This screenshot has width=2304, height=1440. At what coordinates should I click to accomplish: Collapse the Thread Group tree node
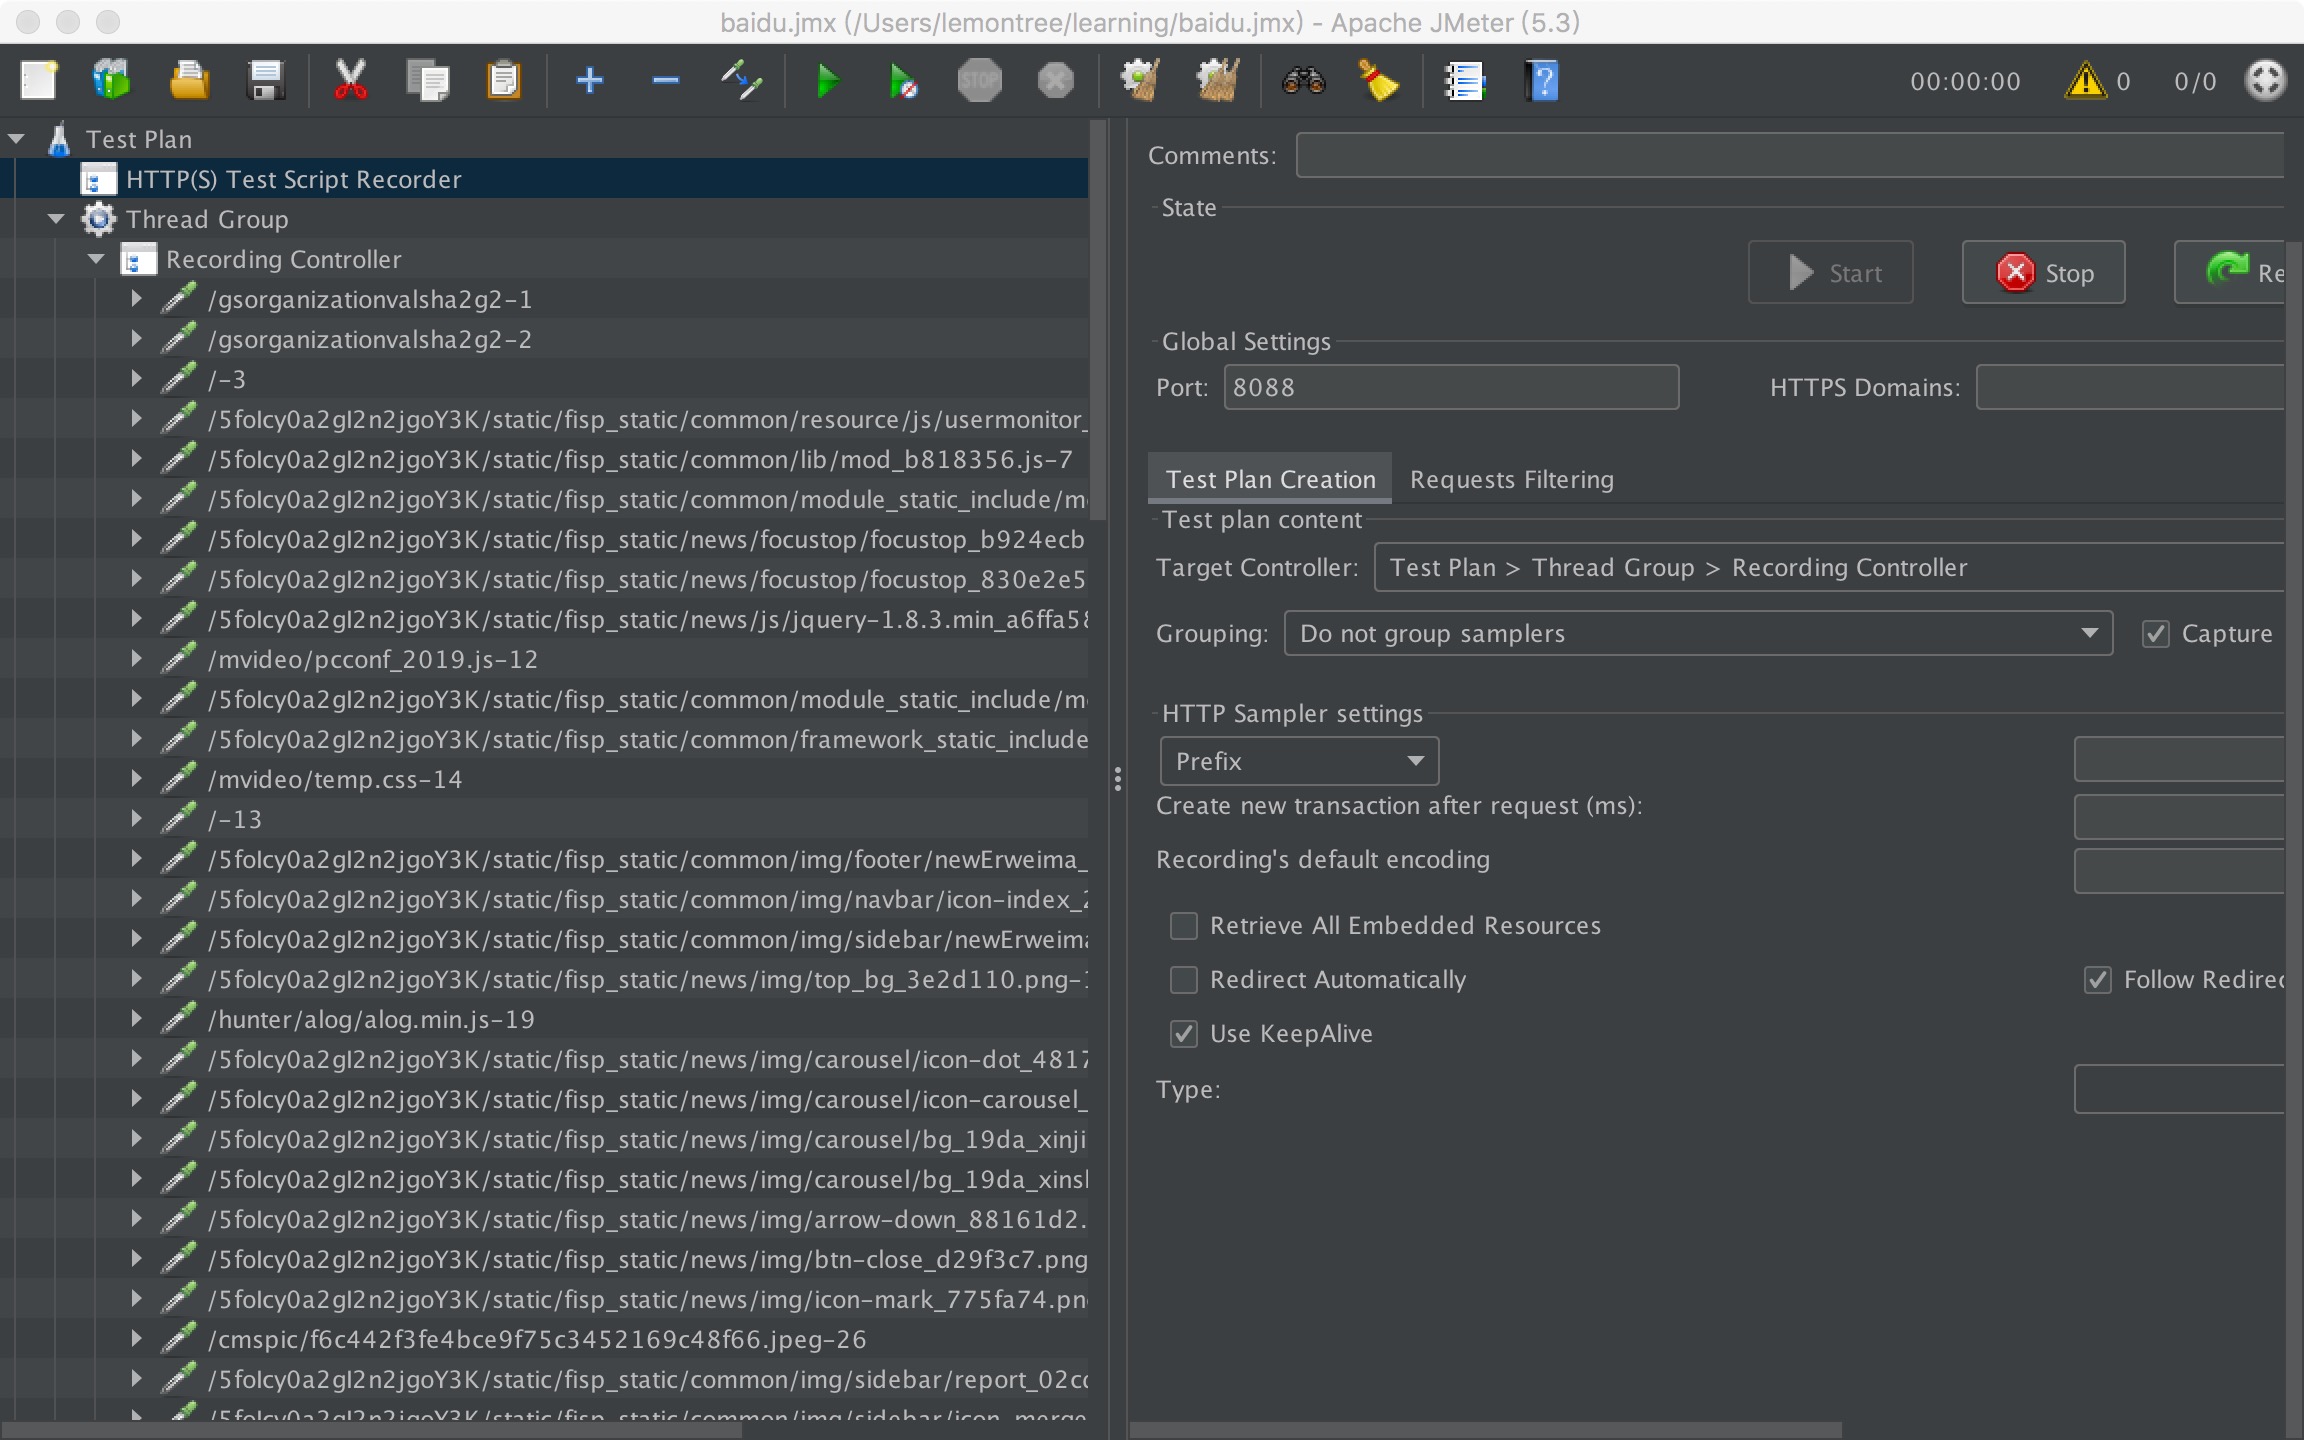pos(56,219)
